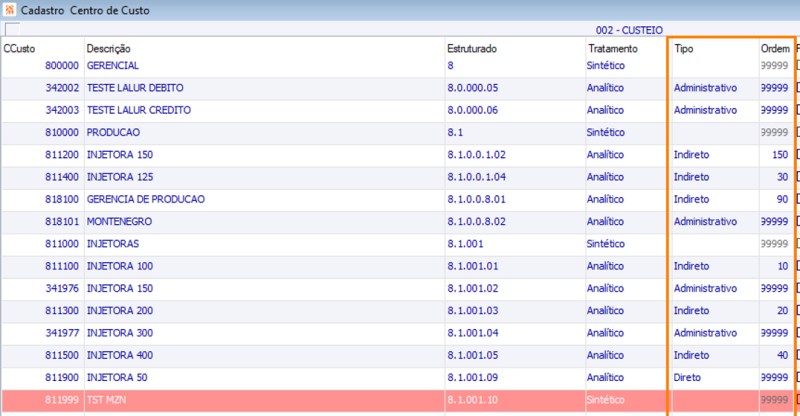Click the TESTE LALUR DEBITO description
The height and width of the screenshot is (416, 800).
(135, 88)
